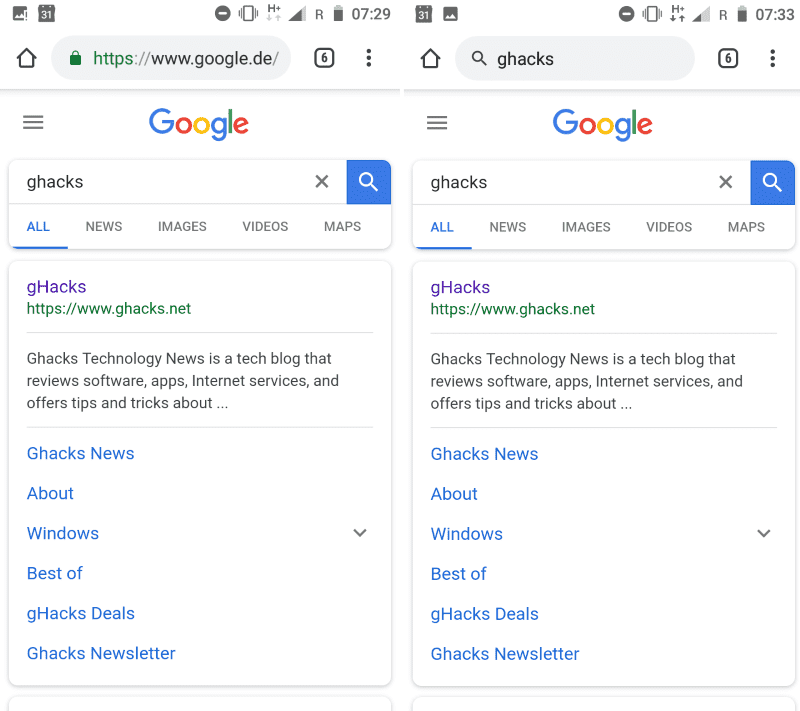Image resolution: width=800 pixels, height=711 pixels.
Task: Tap home icon in left browser toolbar
Action: [27, 59]
